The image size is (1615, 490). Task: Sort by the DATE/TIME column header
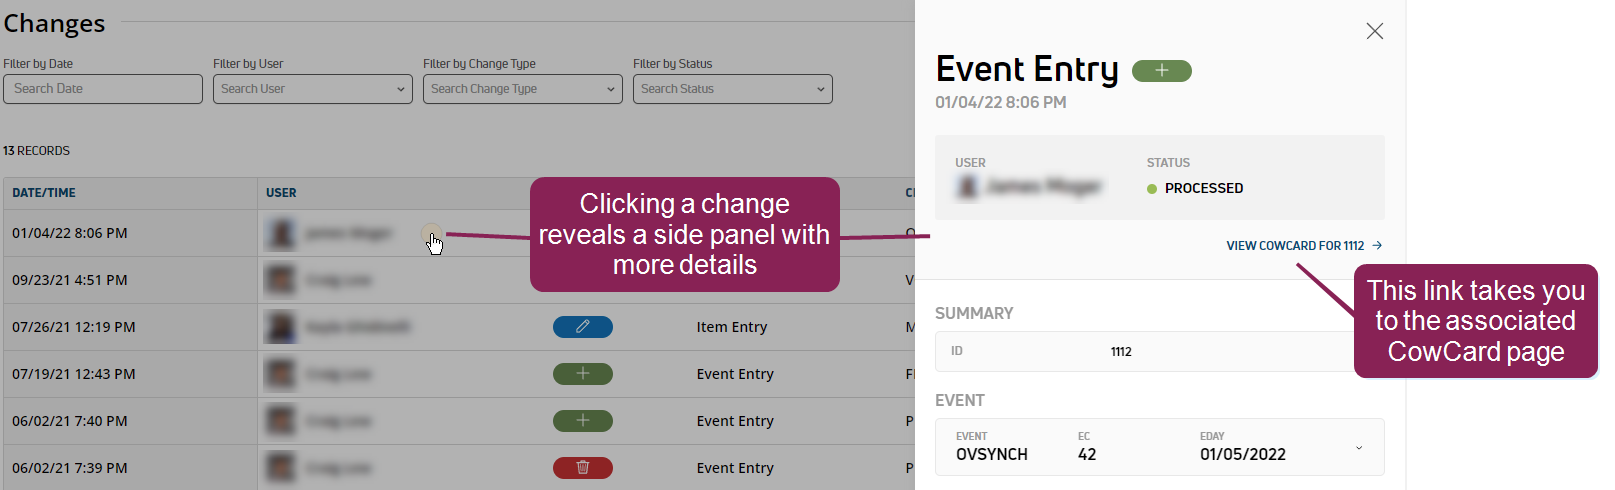(44, 193)
